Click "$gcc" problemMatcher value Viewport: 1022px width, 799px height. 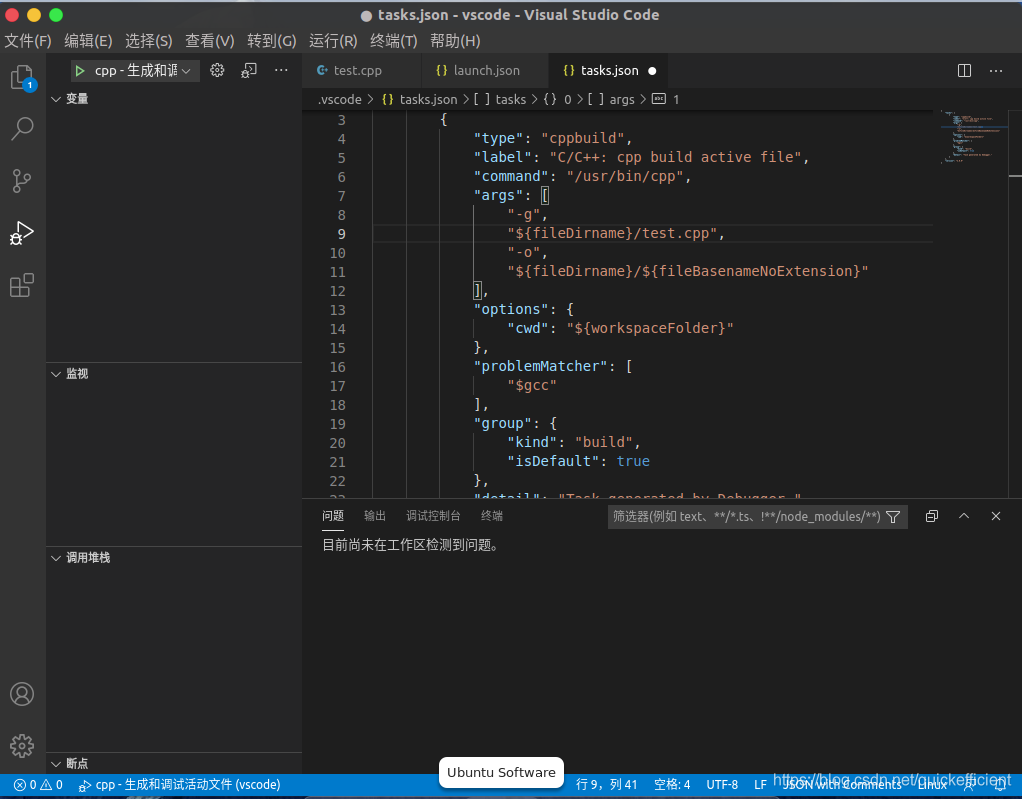[x=532, y=385]
